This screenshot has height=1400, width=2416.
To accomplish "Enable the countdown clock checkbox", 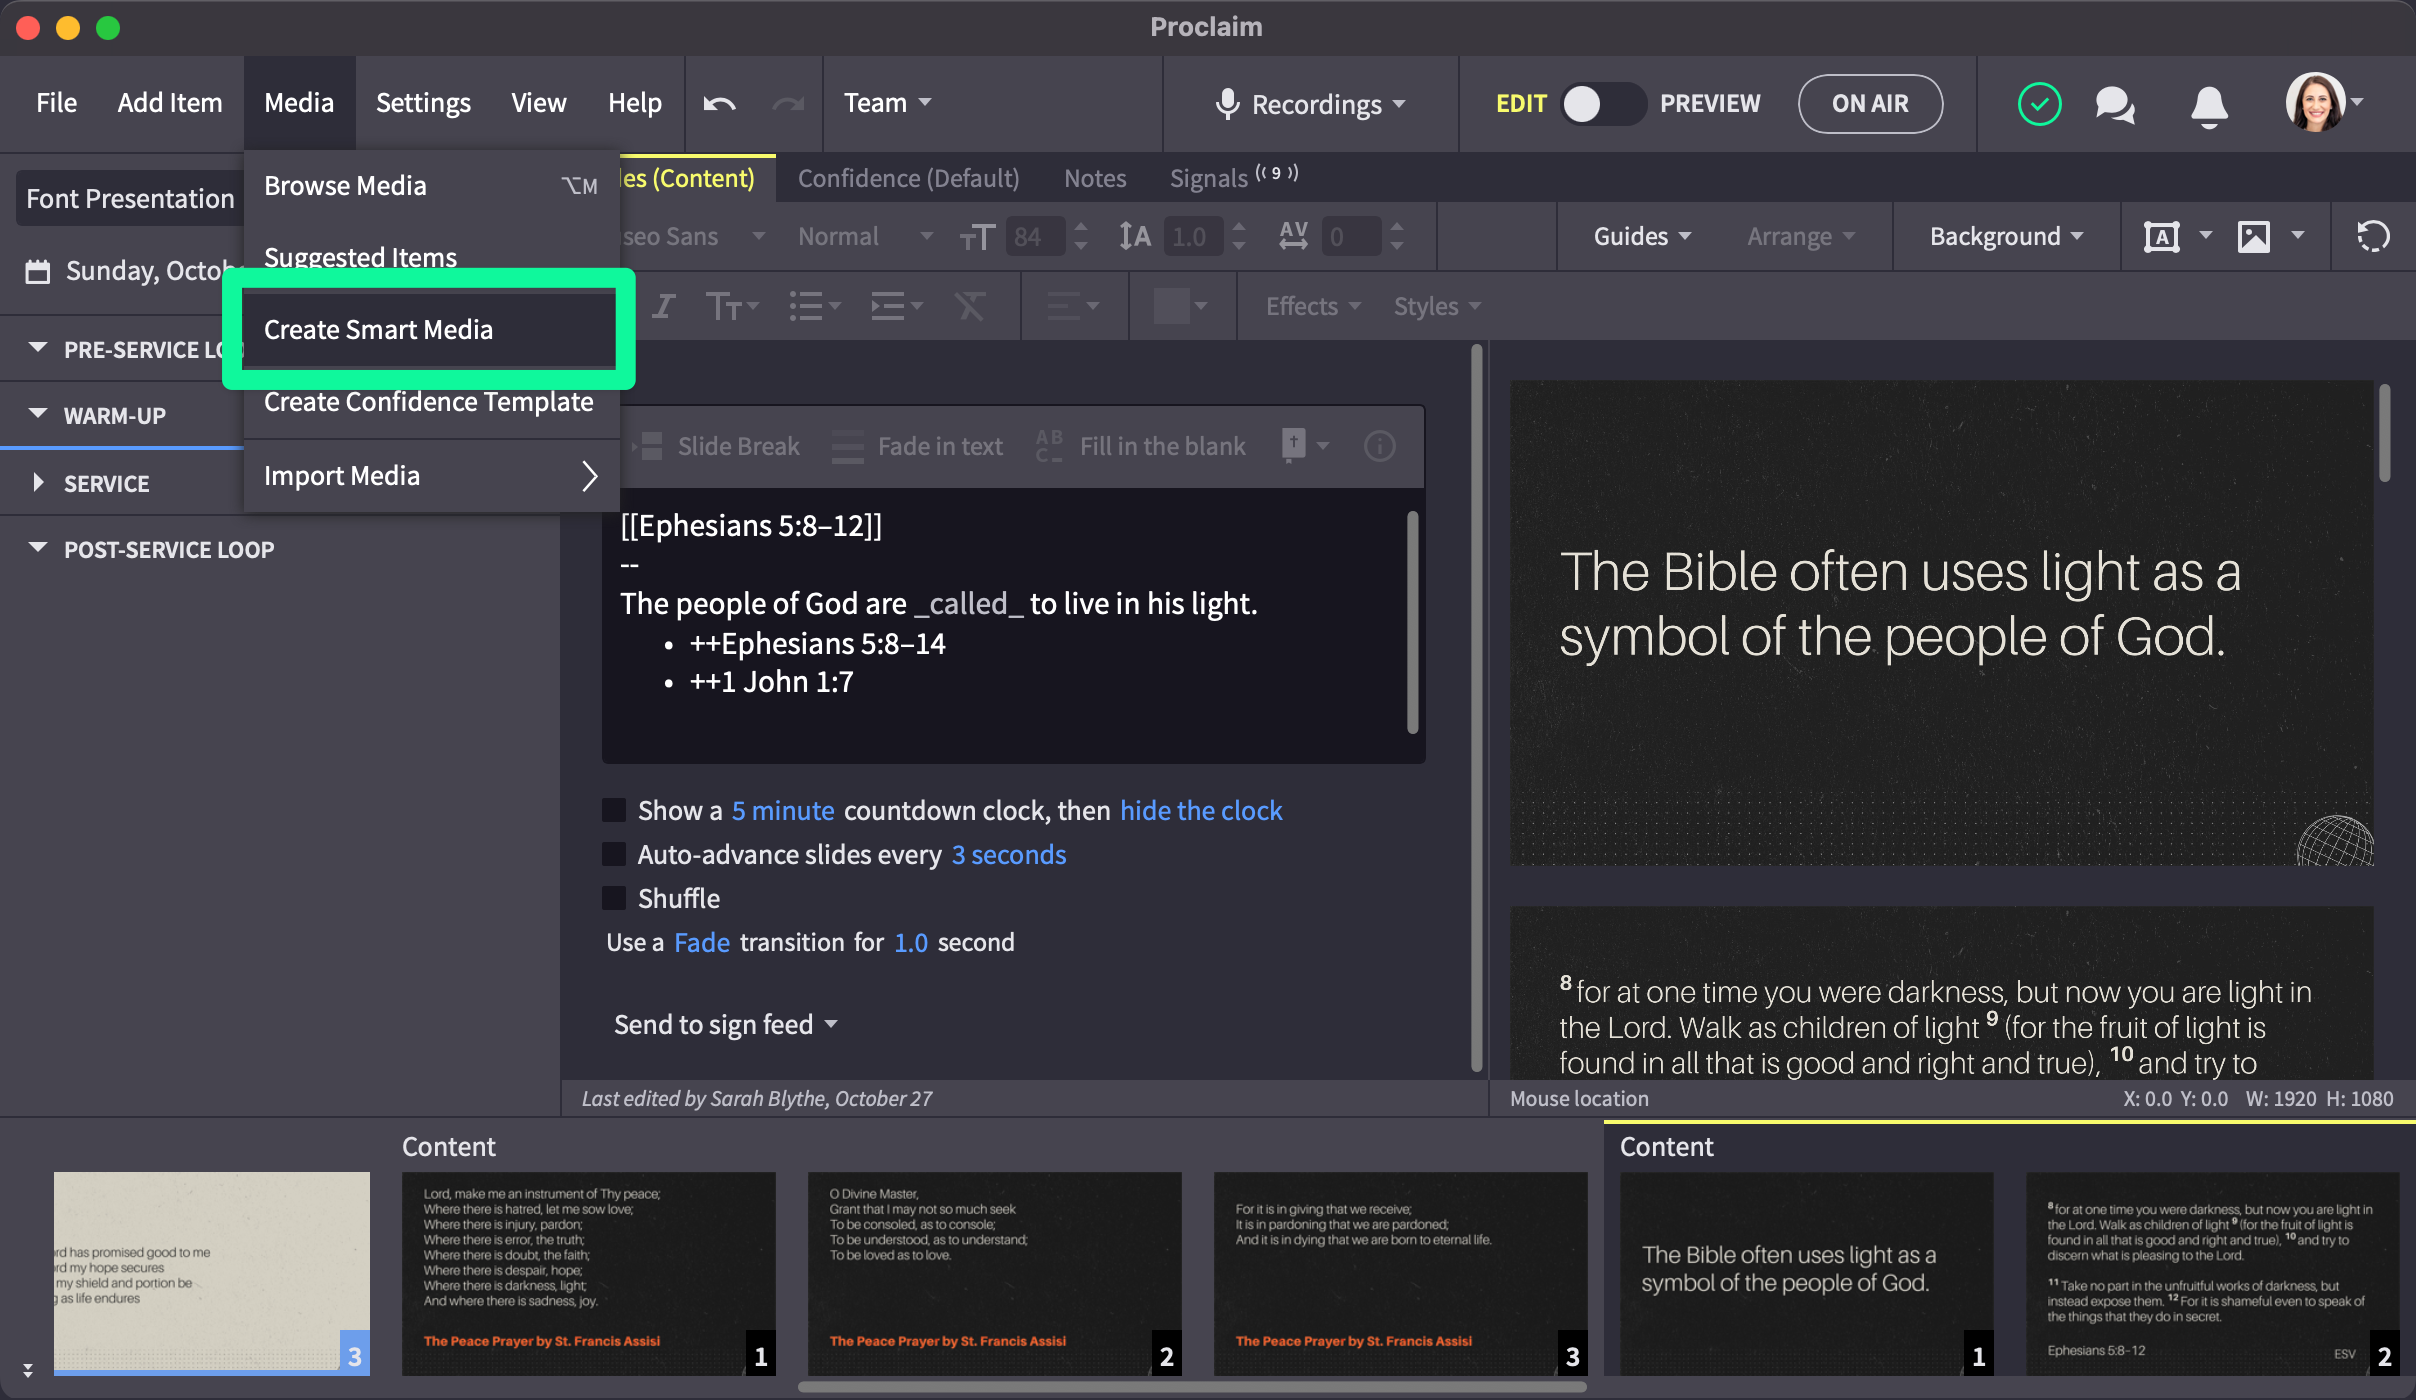I will [x=614, y=810].
